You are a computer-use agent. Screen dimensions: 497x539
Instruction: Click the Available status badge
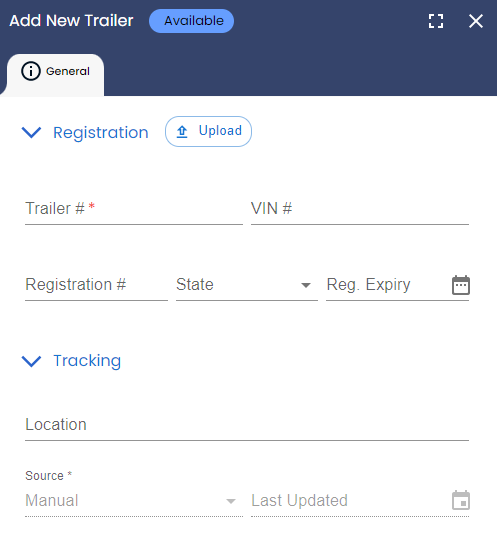(191, 21)
